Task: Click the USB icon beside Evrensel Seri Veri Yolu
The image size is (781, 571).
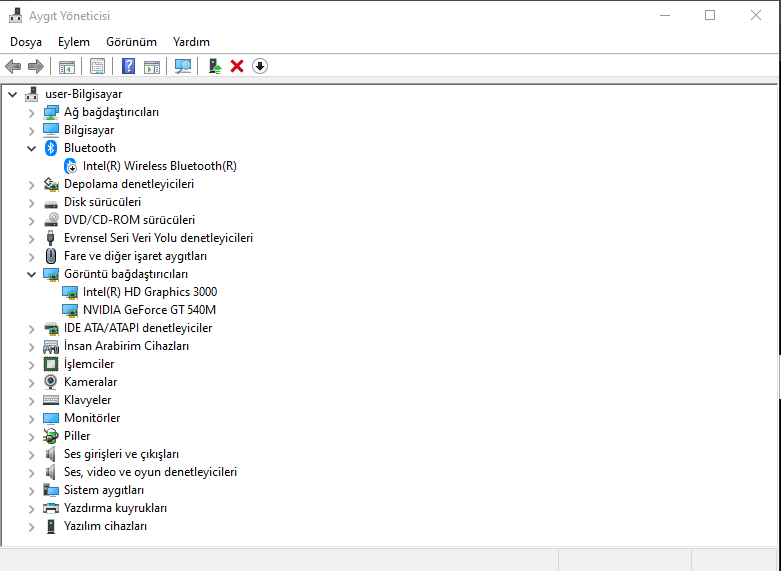Action: (x=50, y=238)
